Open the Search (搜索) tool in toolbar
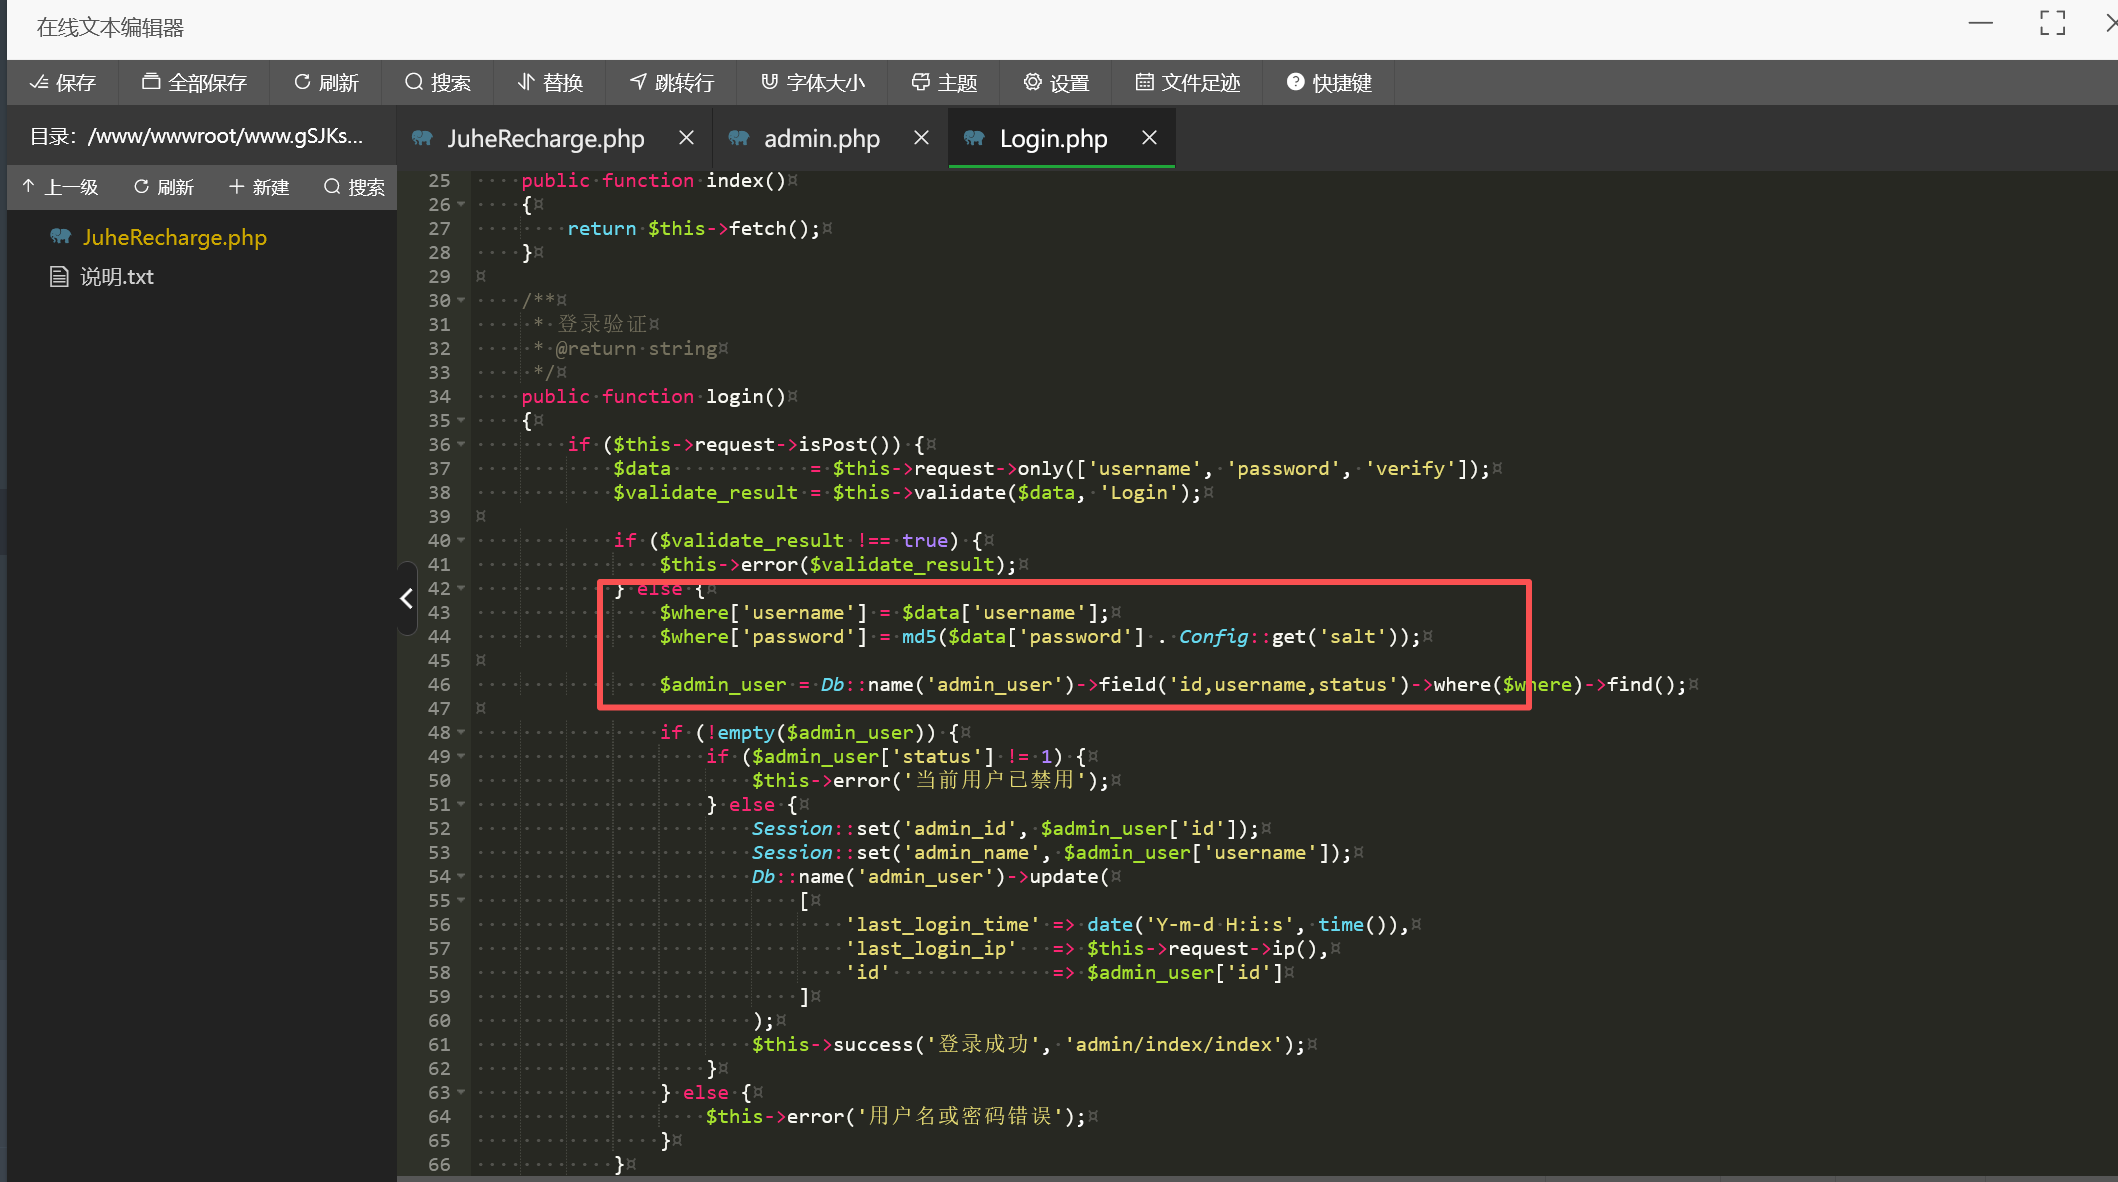 [x=438, y=83]
